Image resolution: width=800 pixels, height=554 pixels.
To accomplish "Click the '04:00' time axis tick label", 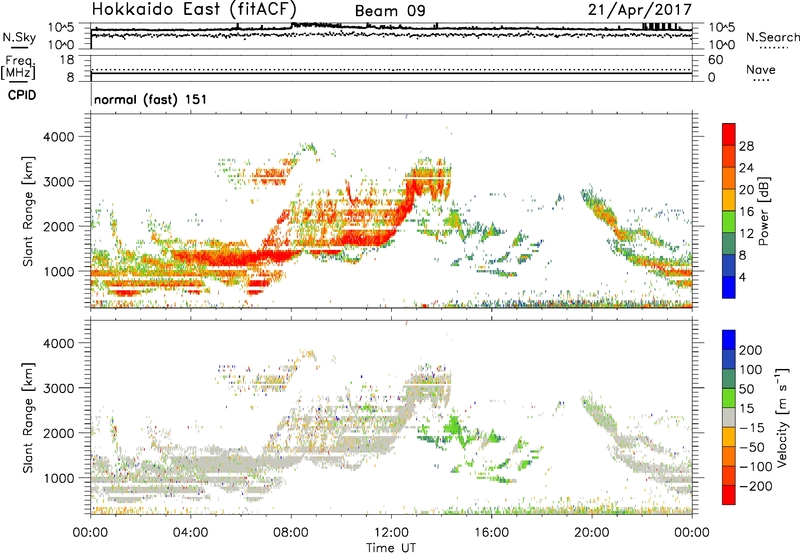I will coord(191,533).
